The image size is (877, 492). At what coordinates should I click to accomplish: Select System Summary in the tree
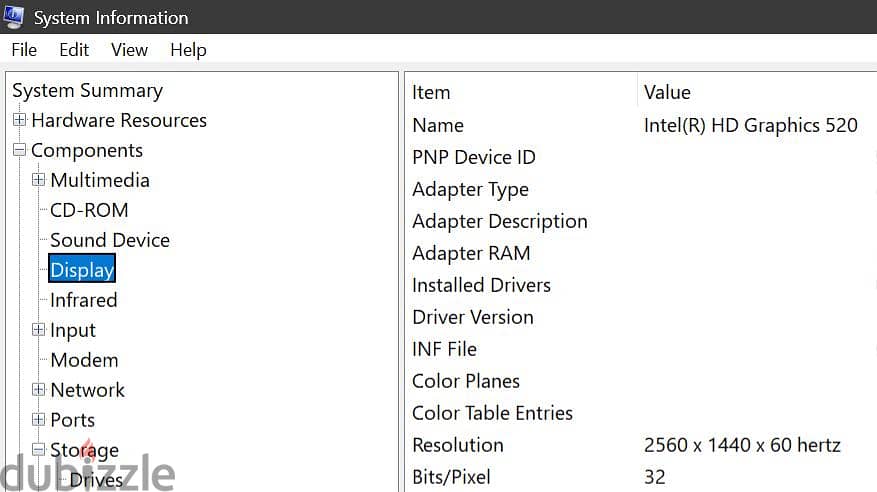pyautogui.click(x=87, y=91)
